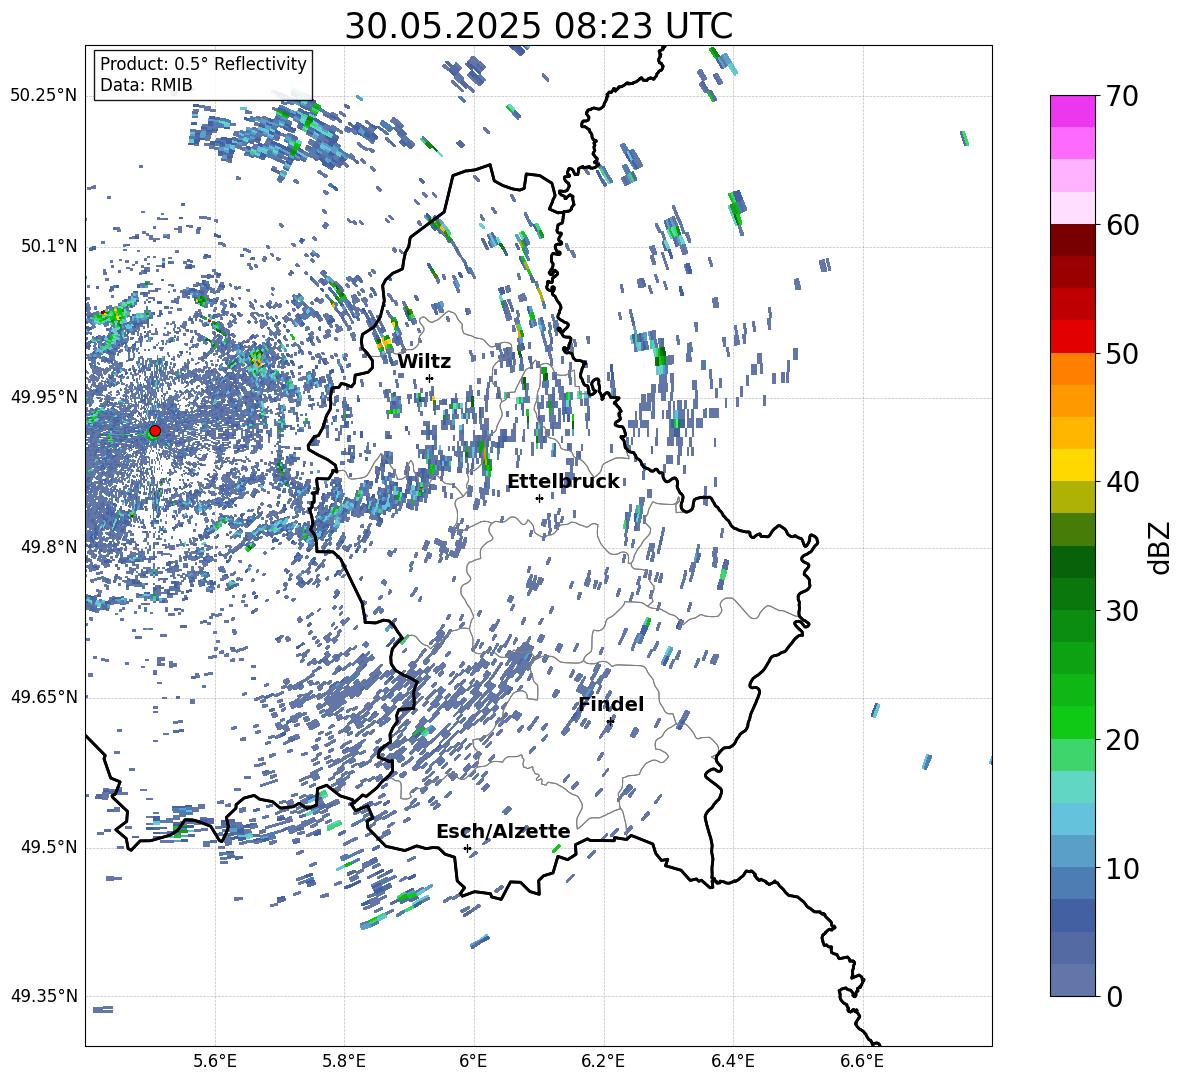
Task: Click the red radar location marker
Action: (155, 430)
